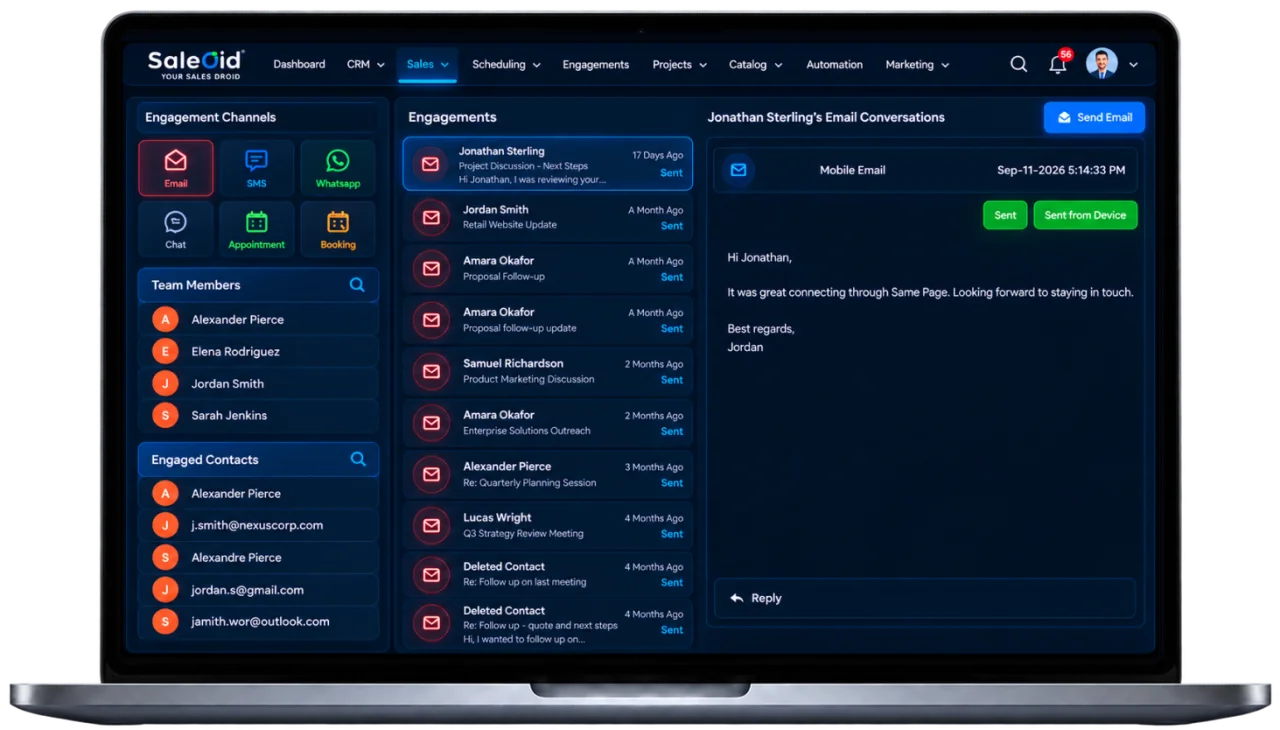Click avatar beside Alexandre Pierce contact
This screenshot has height=730, width=1280.
tap(165, 557)
